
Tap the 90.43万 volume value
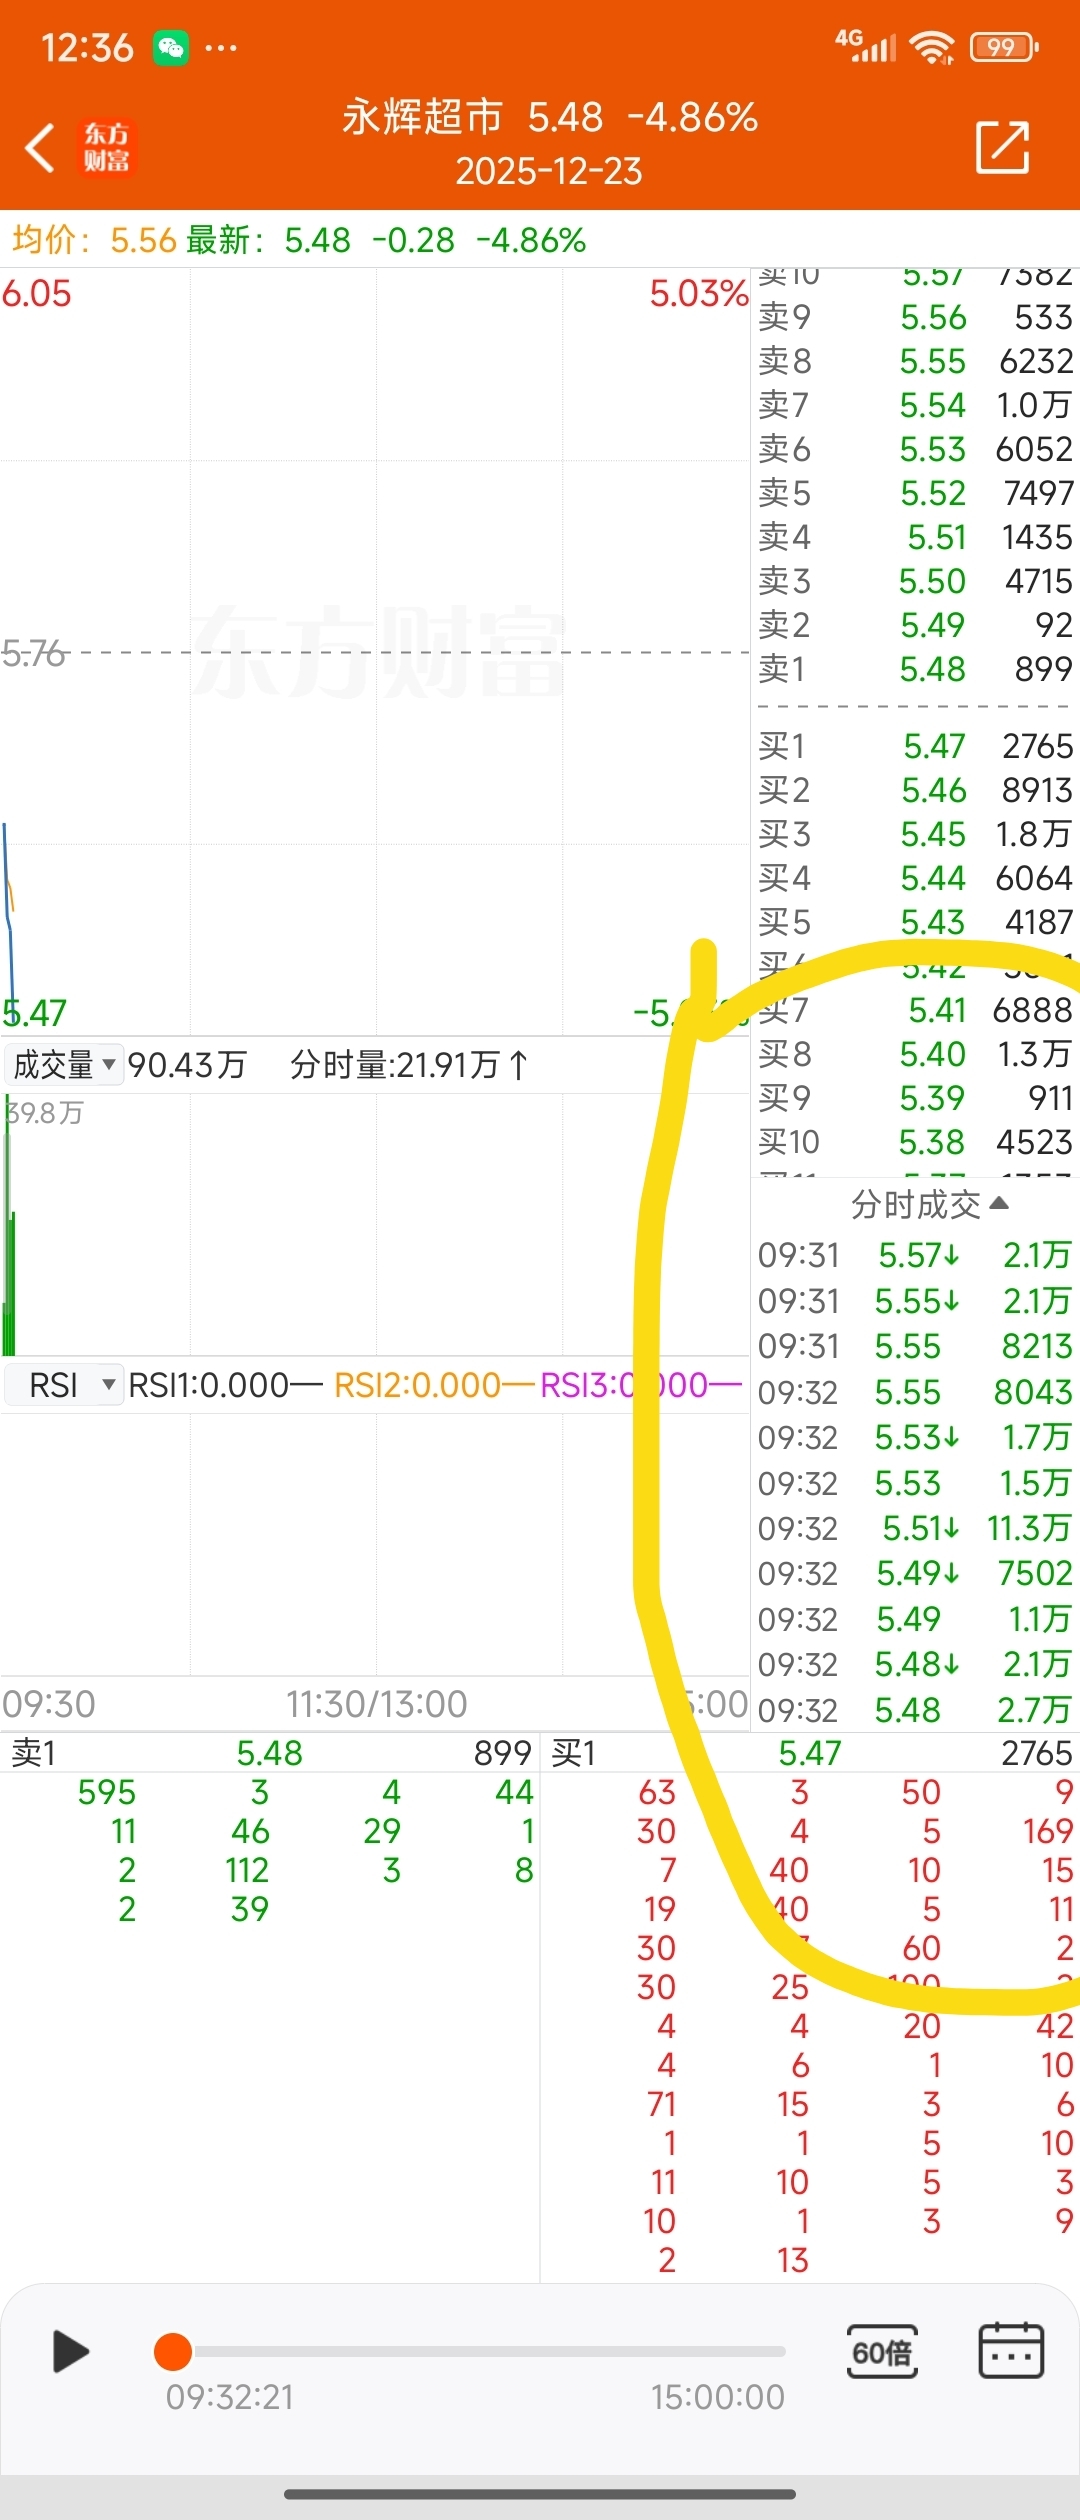click(187, 1064)
